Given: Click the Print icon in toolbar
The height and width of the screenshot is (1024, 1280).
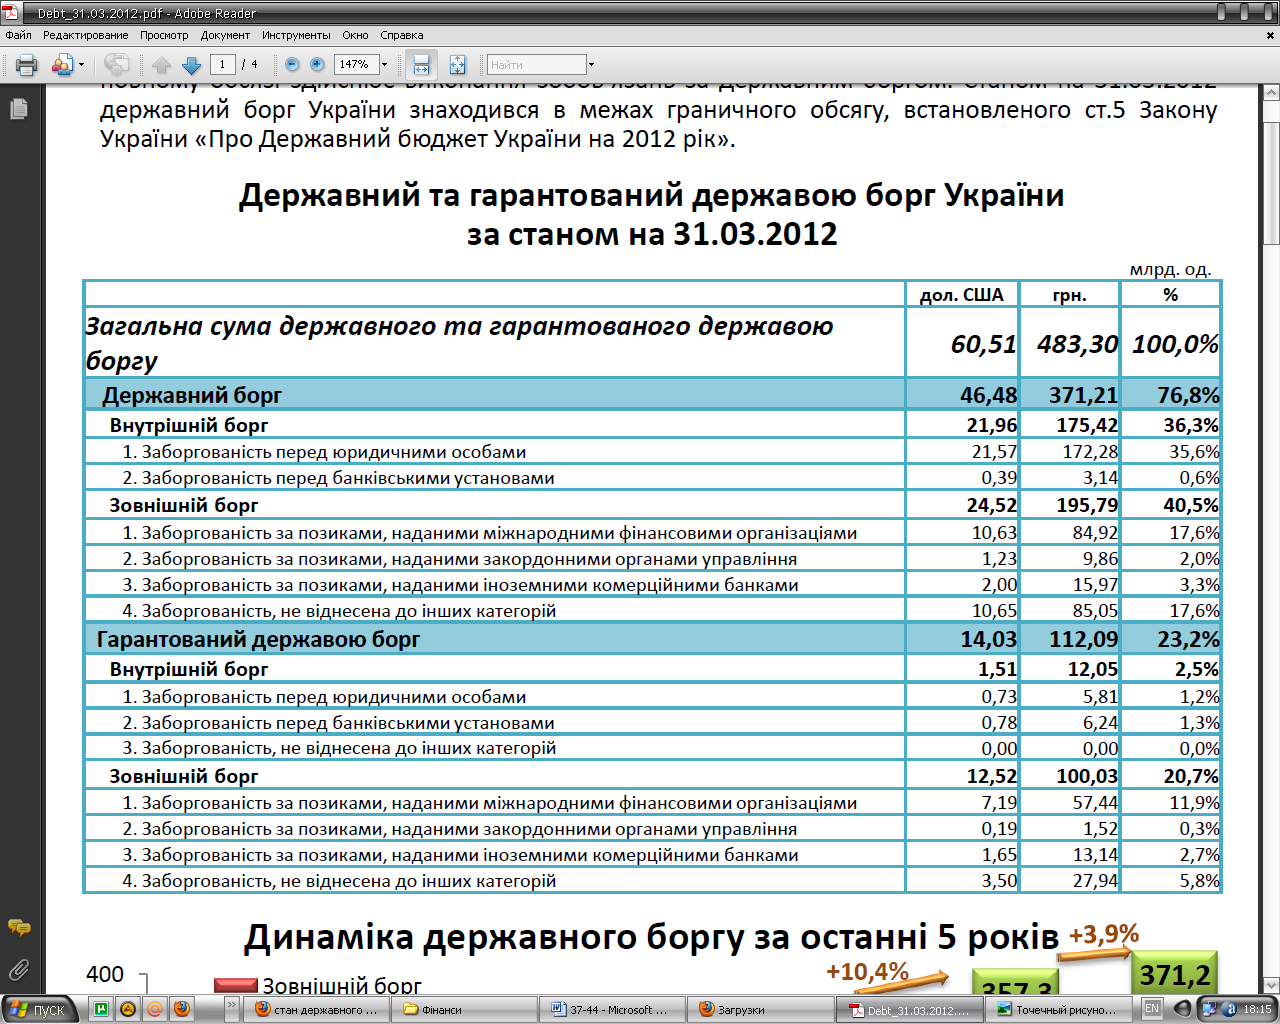Looking at the screenshot, I should click(27, 65).
